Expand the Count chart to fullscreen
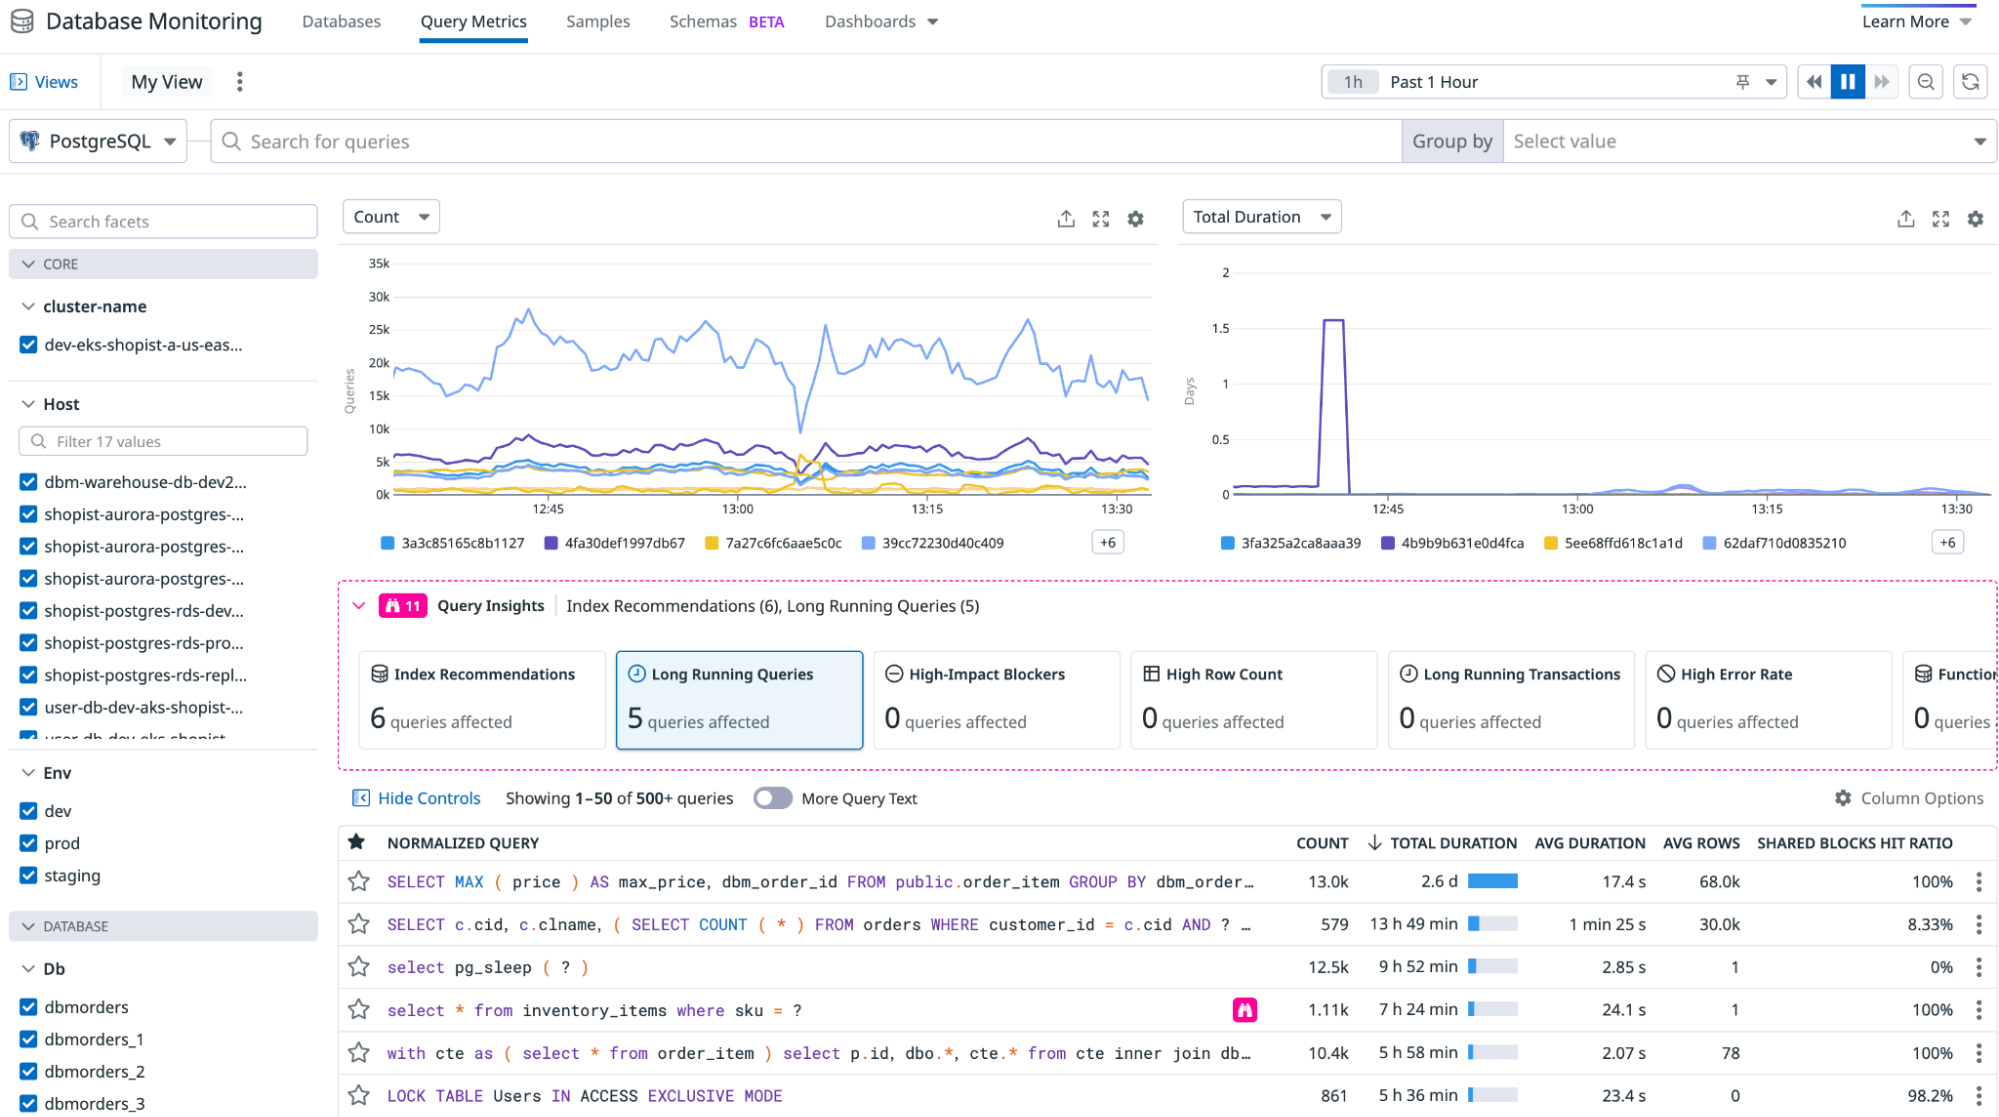The height and width of the screenshot is (1117, 1999). 1101,218
